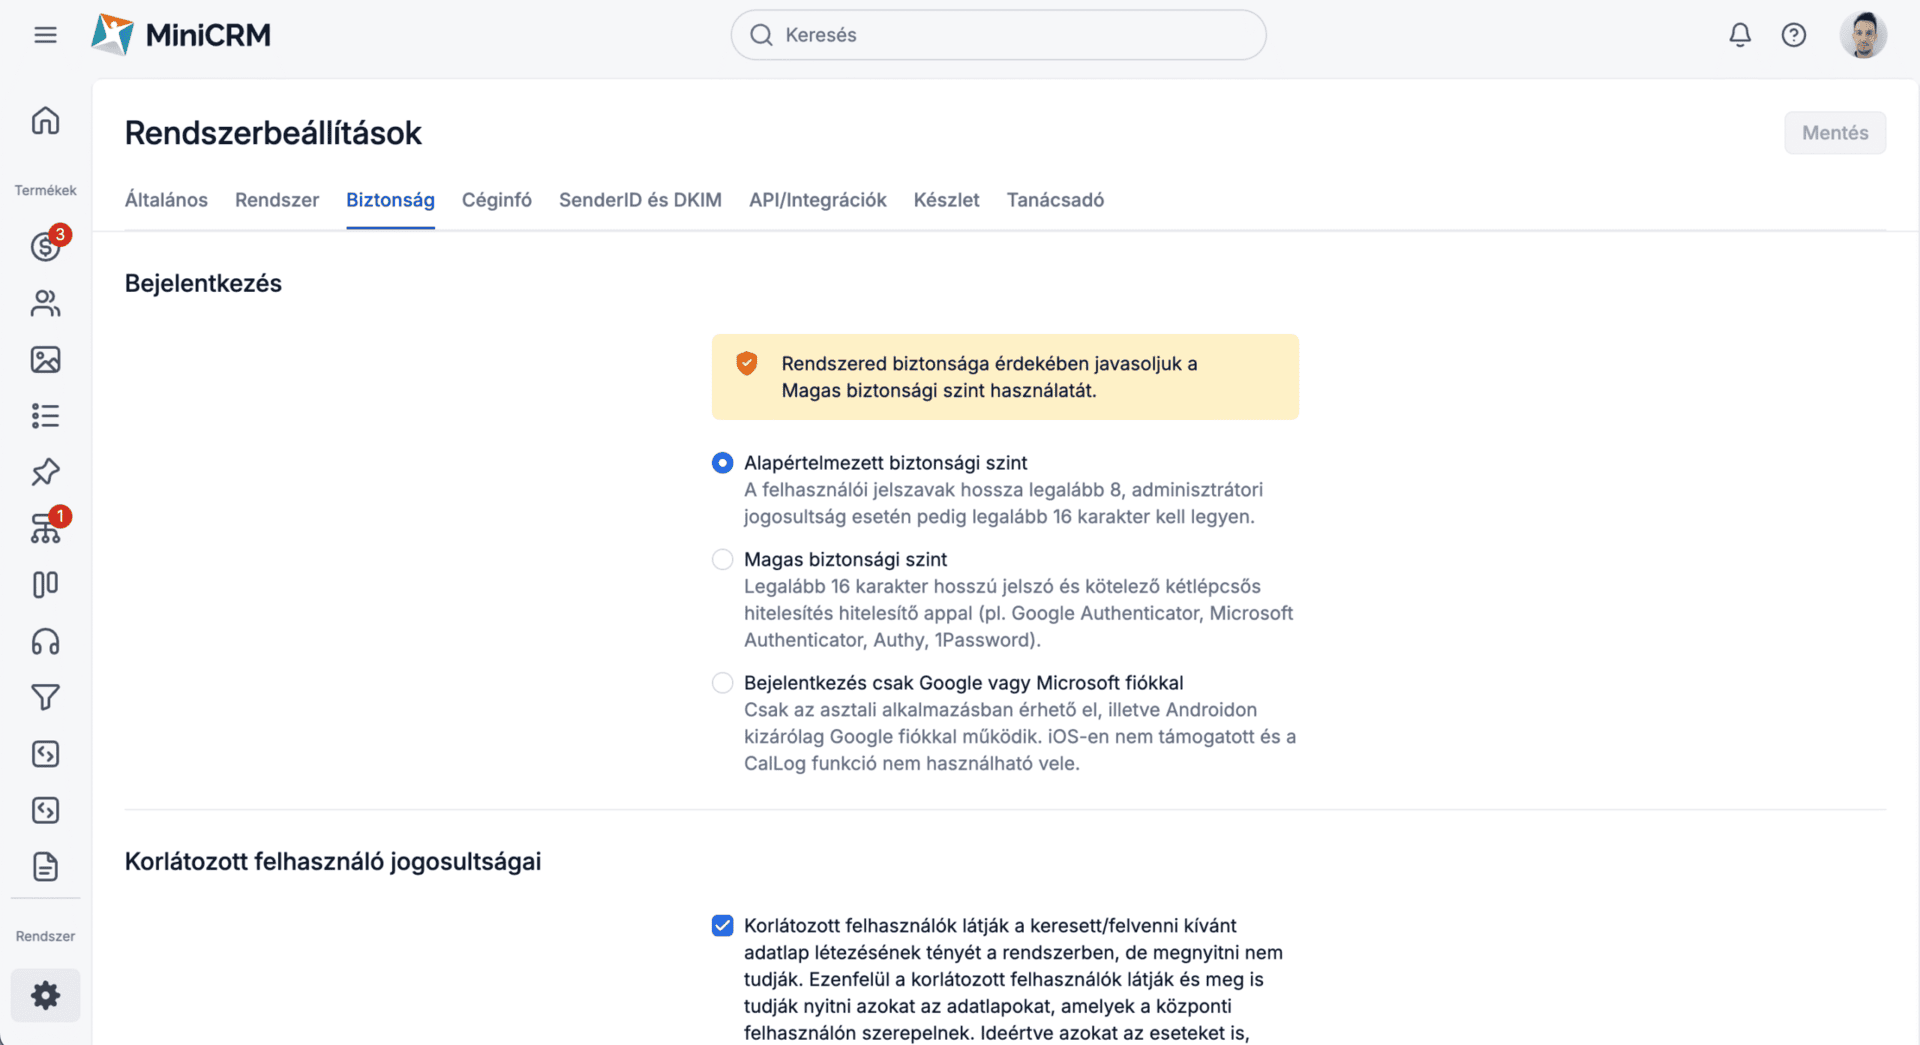Image resolution: width=1920 pixels, height=1045 pixels.
Task: Select Magas biztonsági szint radio option
Action: [722, 560]
